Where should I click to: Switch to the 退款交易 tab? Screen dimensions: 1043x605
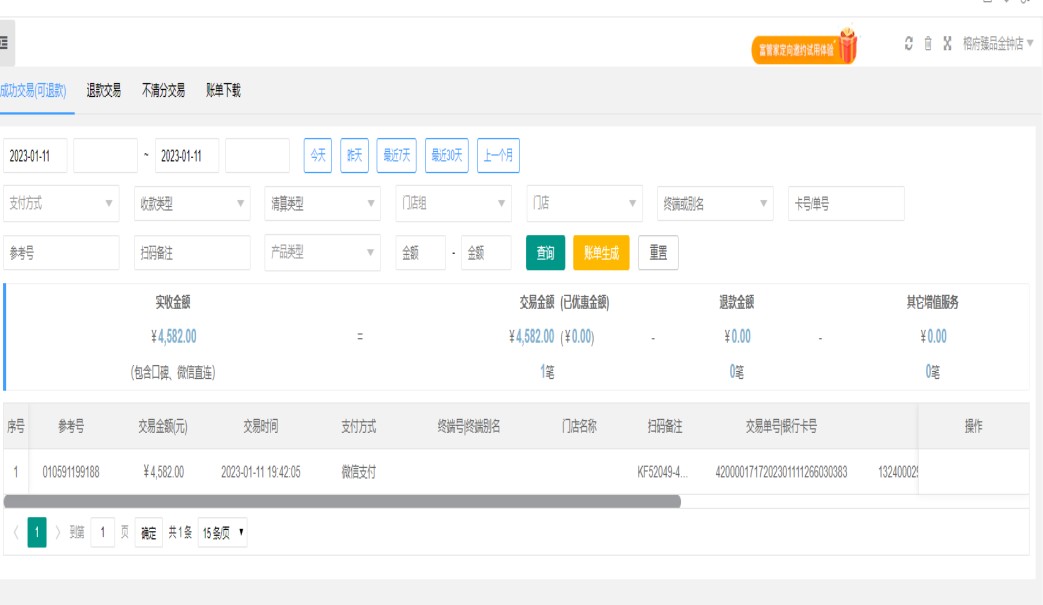tap(103, 91)
